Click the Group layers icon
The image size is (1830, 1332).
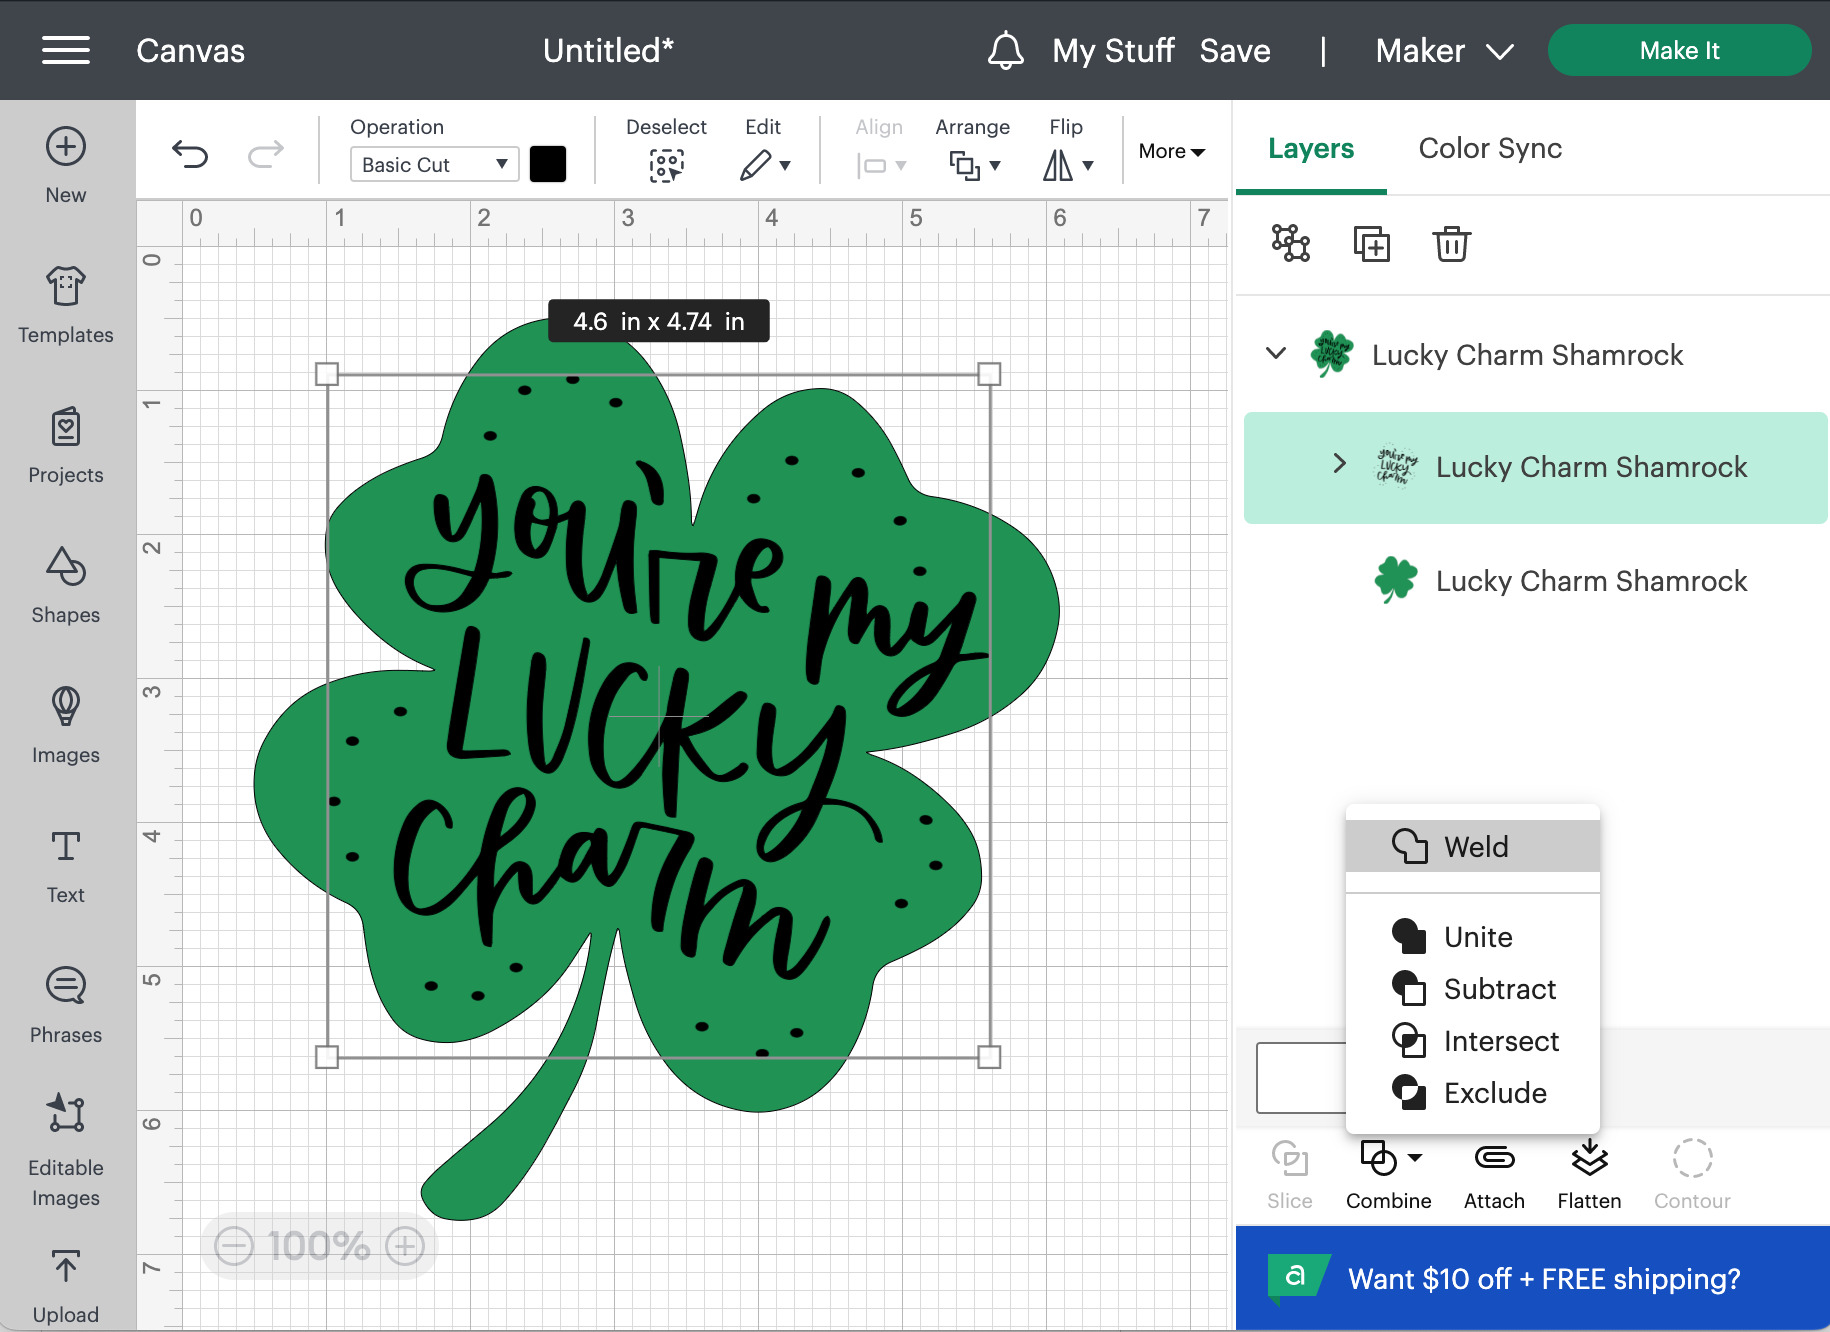[1291, 243]
